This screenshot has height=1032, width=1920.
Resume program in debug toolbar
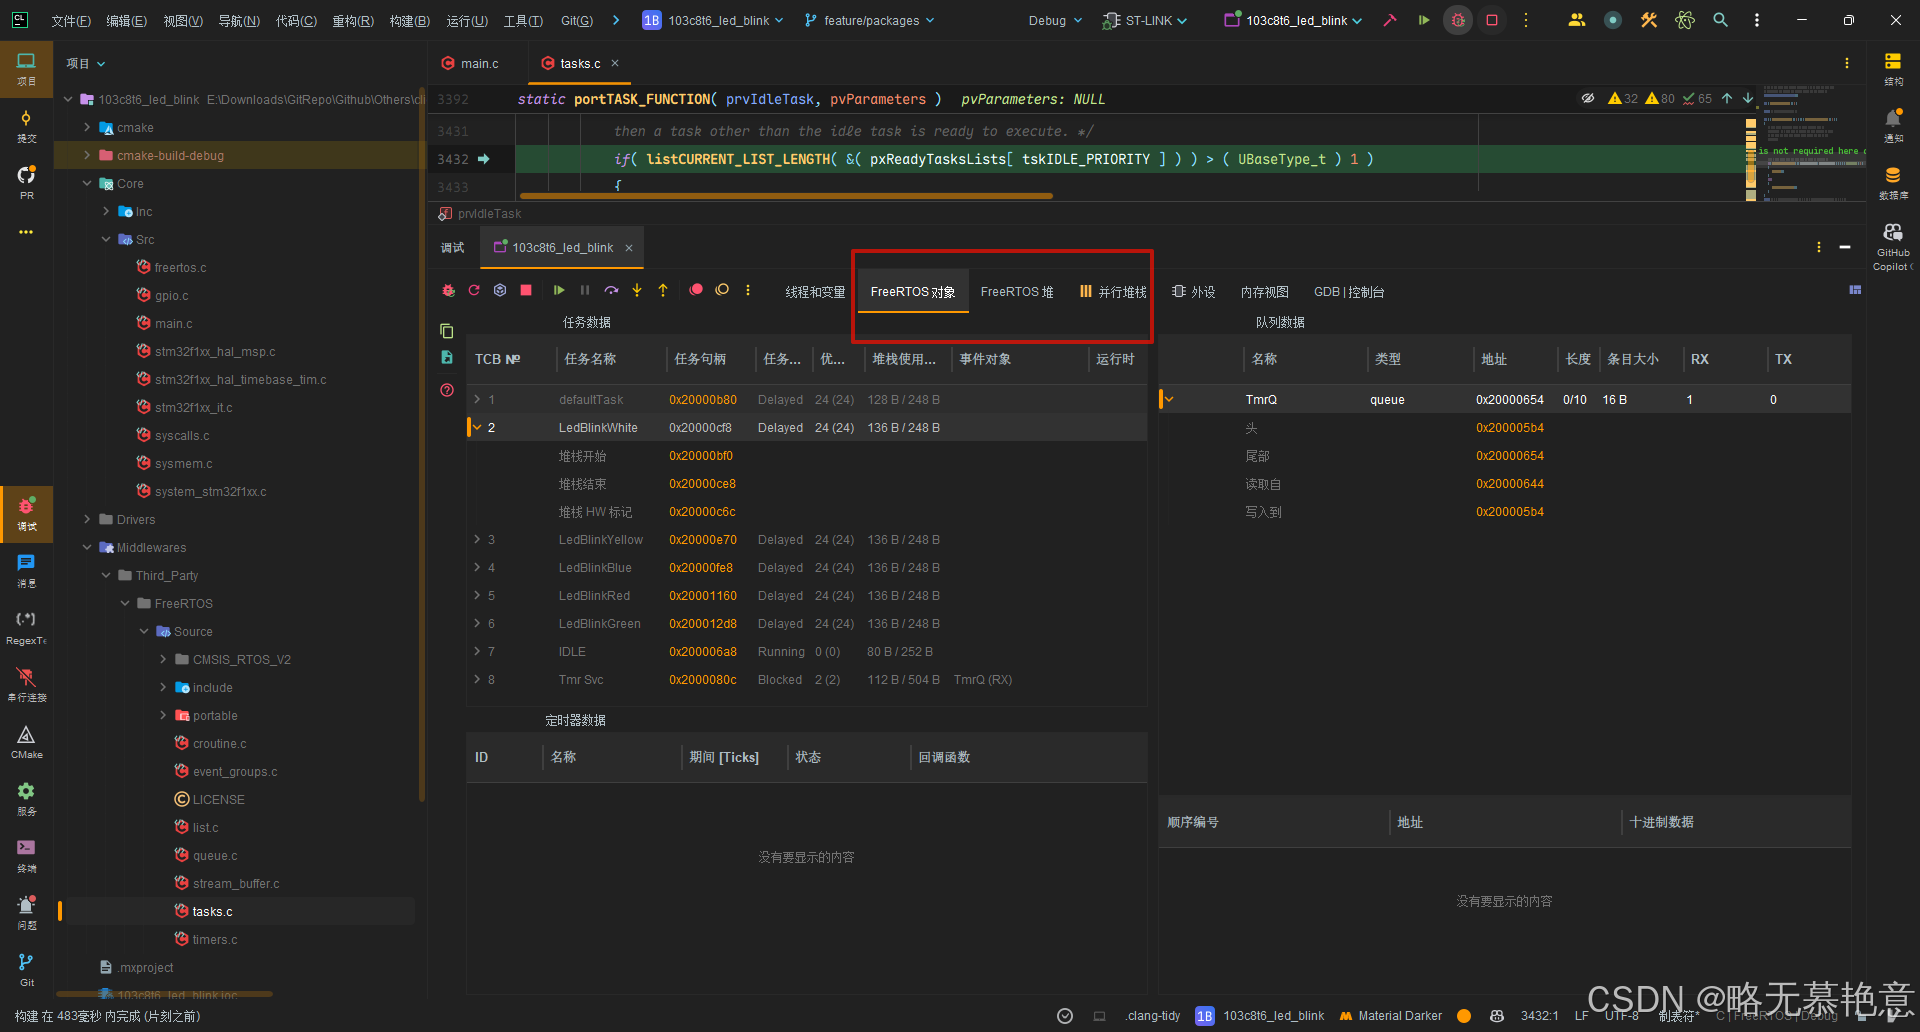[x=558, y=290]
